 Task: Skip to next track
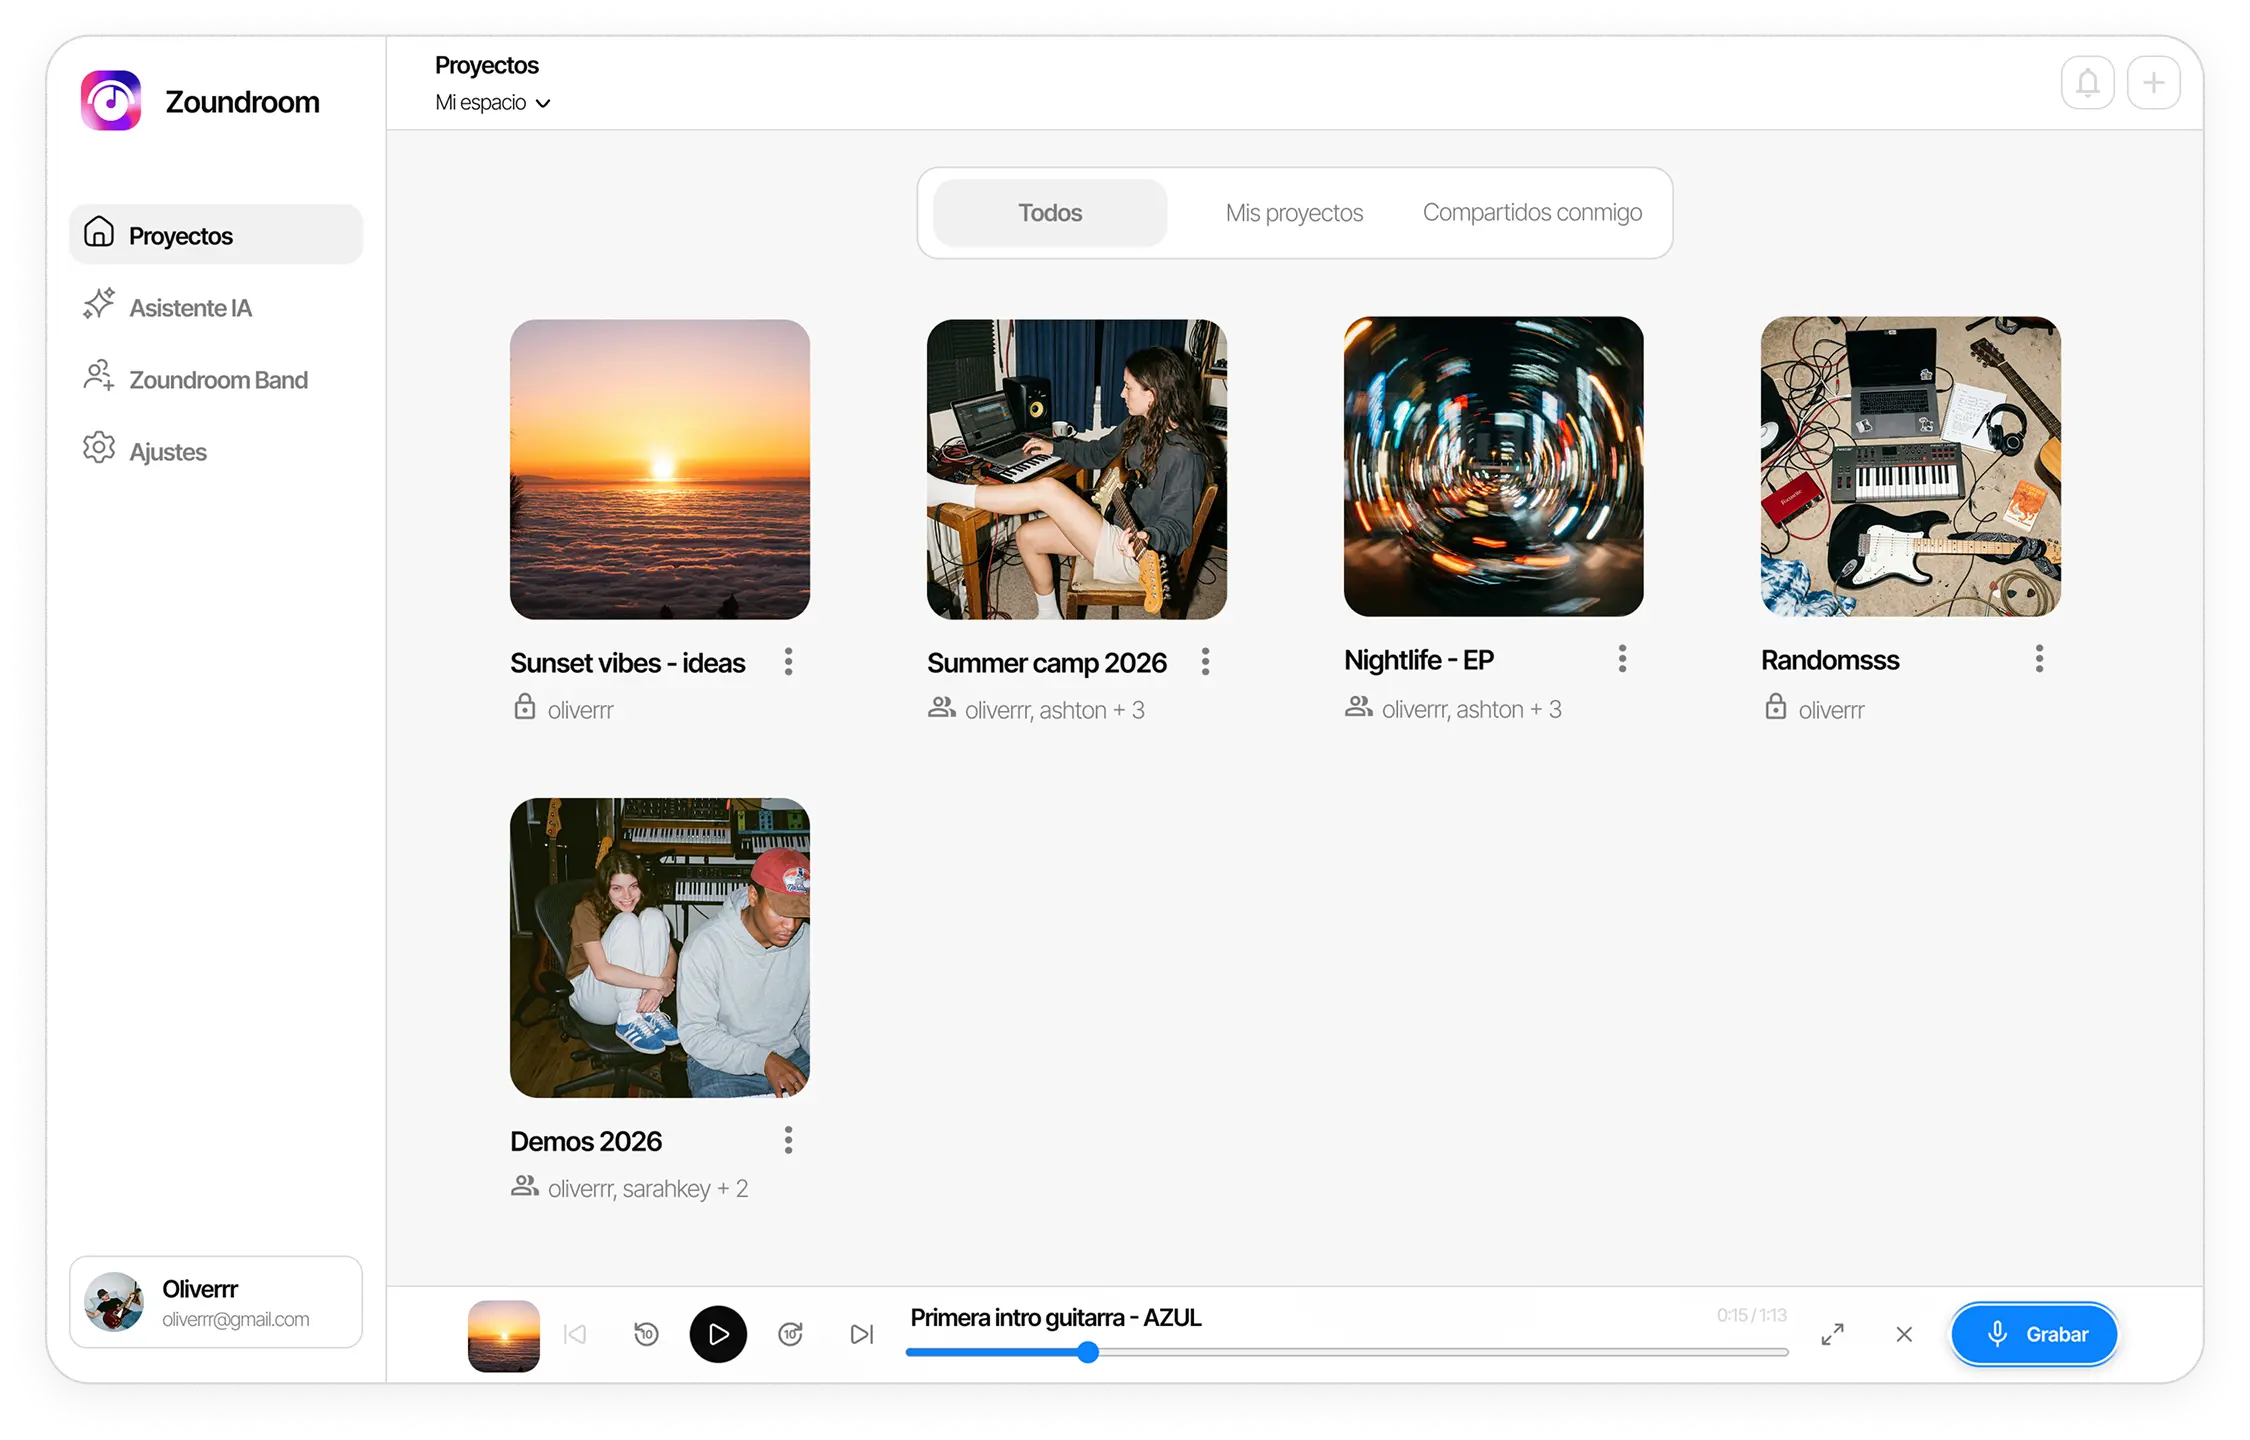(x=861, y=1334)
